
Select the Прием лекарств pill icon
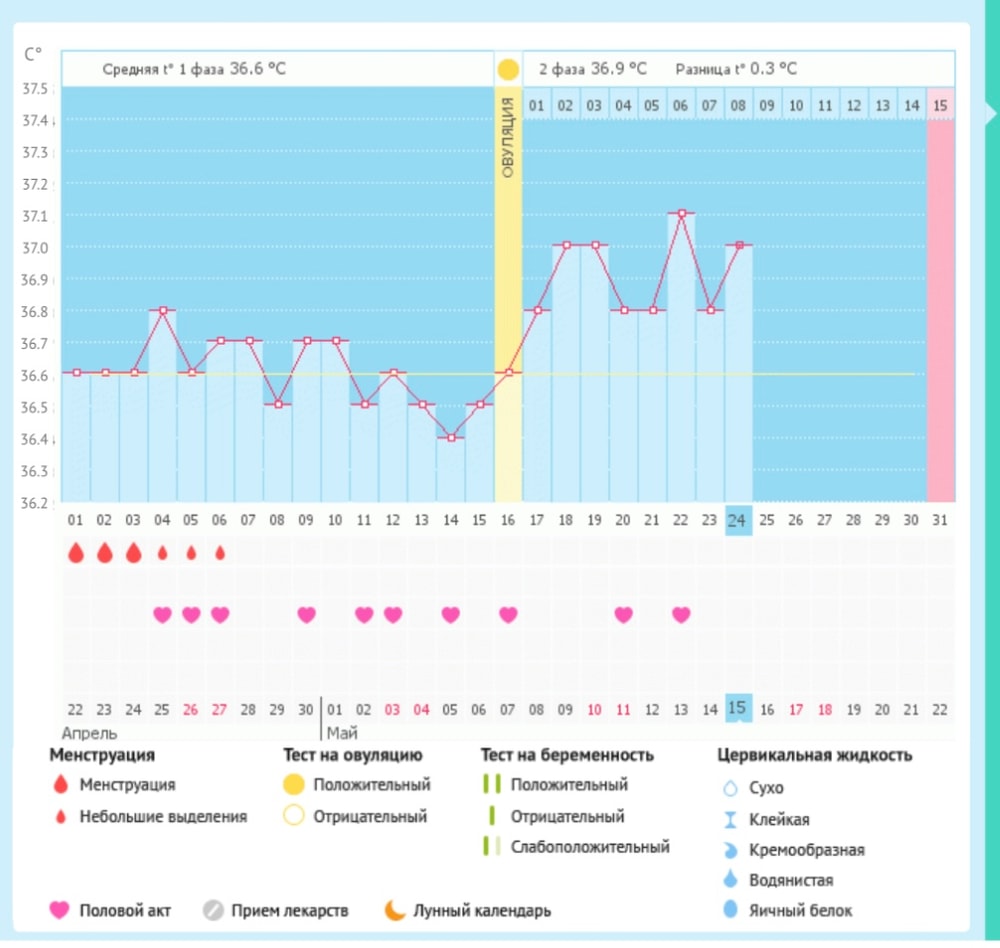(211, 910)
